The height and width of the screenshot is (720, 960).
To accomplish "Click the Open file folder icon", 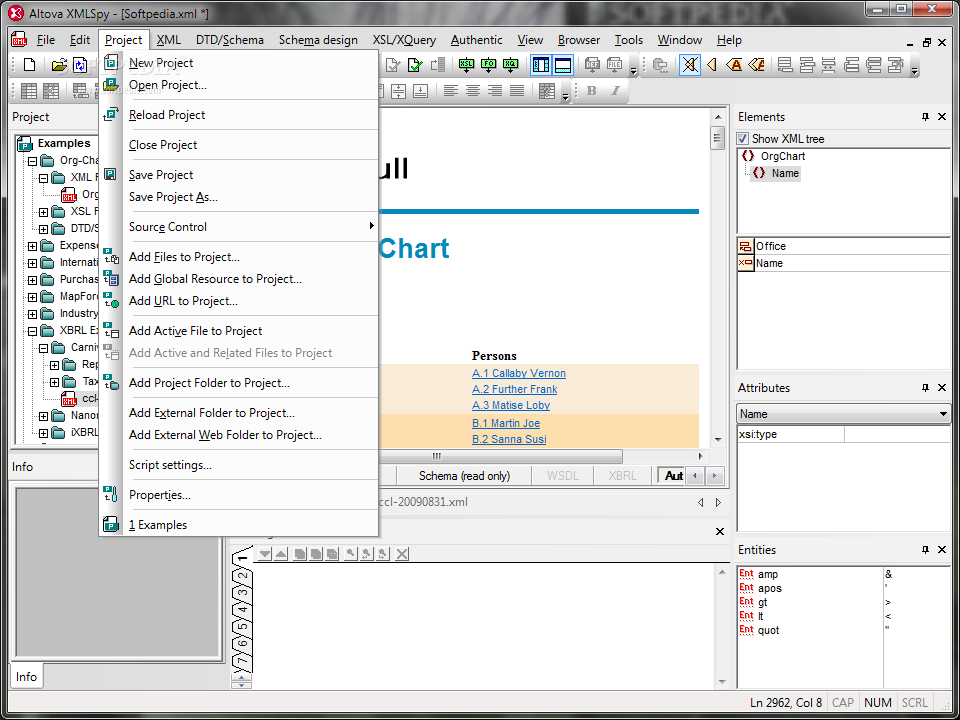I will point(59,64).
